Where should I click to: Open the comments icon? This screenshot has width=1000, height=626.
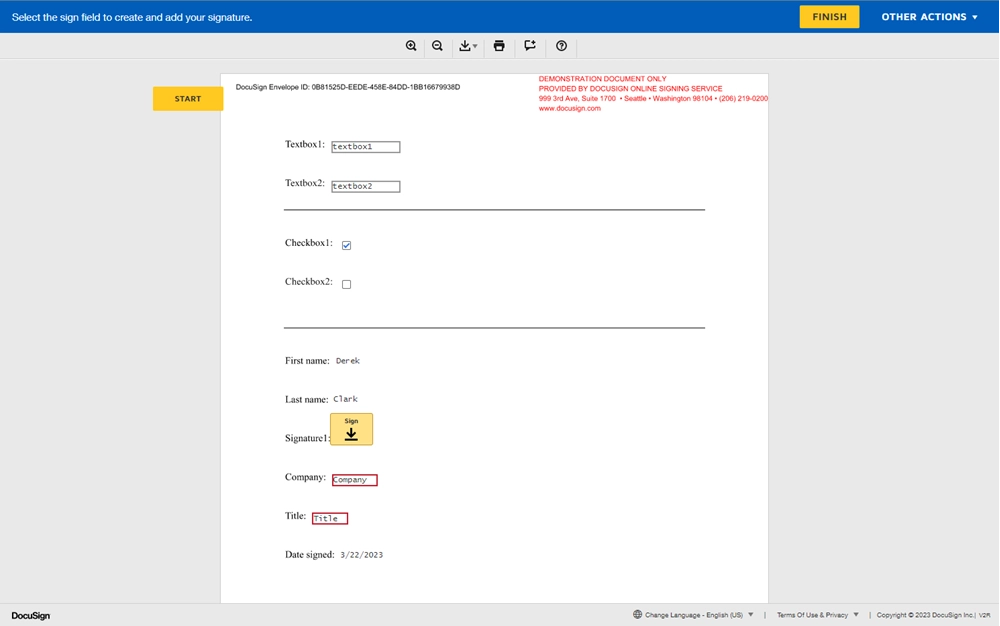[x=530, y=46]
